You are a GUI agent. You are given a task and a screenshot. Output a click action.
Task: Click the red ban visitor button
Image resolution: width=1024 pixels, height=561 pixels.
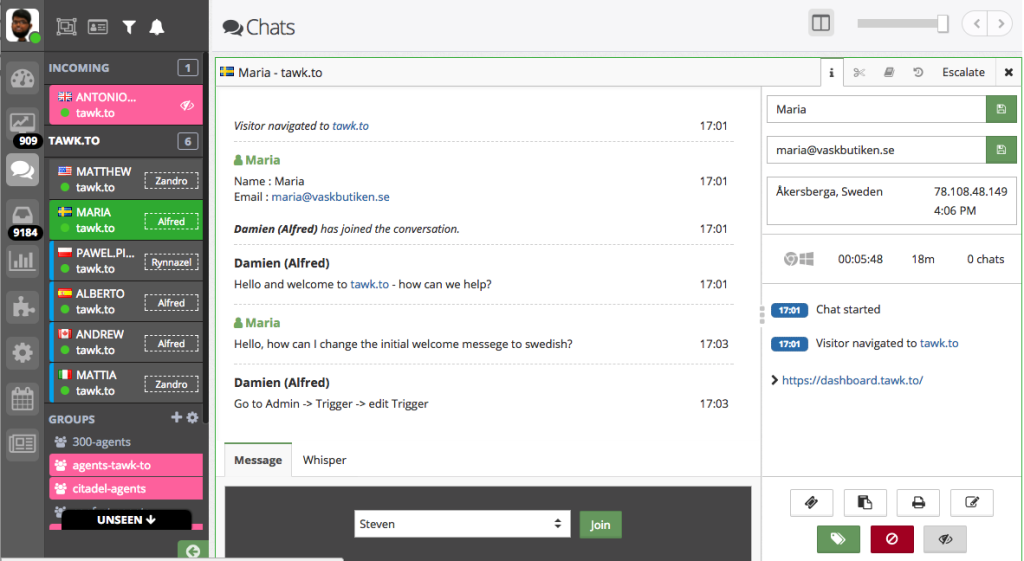[x=891, y=539]
